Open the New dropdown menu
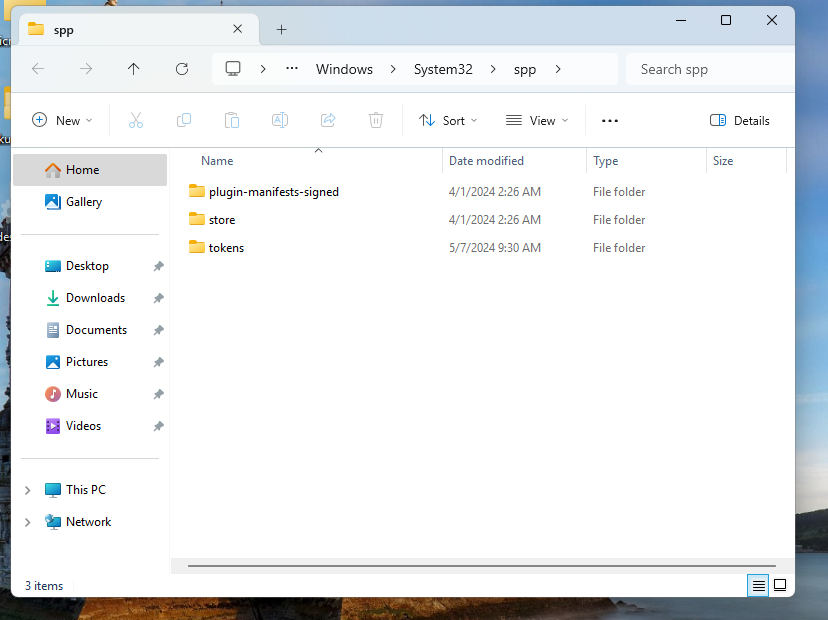The image size is (828, 620). [62, 120]
